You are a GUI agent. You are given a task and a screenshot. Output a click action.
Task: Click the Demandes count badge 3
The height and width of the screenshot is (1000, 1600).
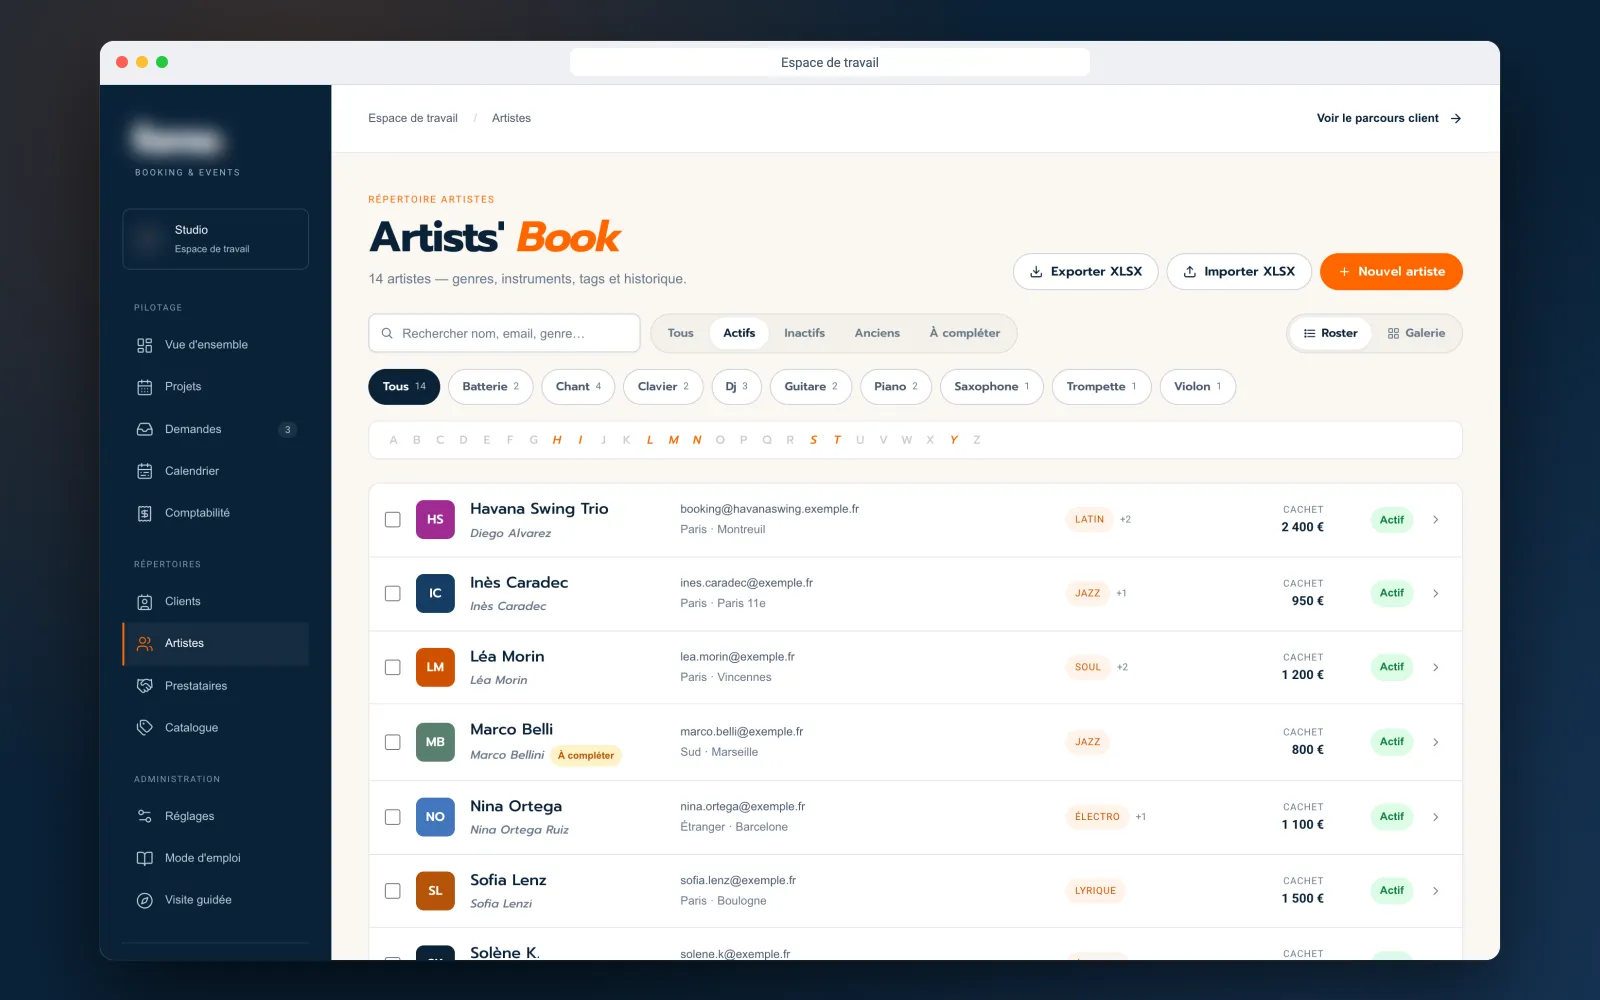click(x=287, y=430)
